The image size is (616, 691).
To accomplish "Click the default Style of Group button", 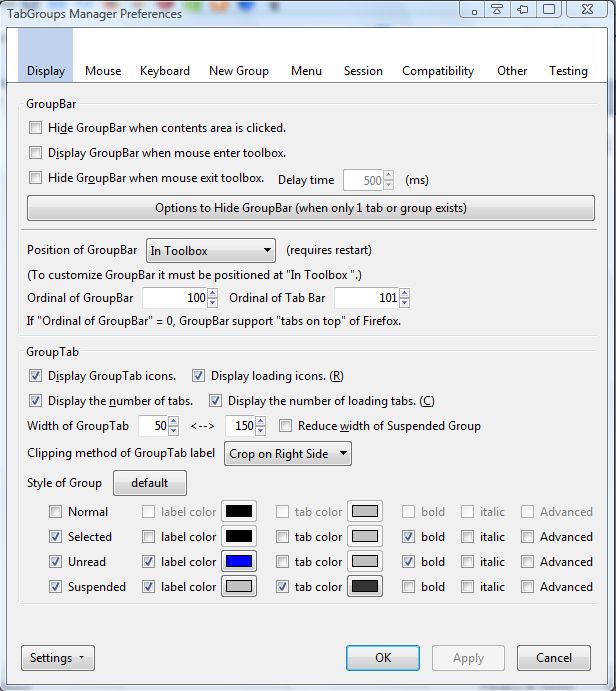I will 149,483.
